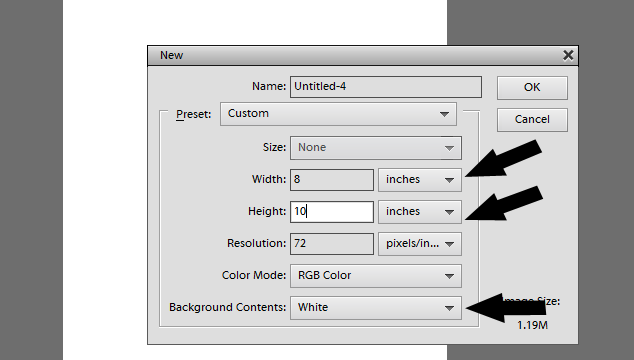This screenshot has height=360, width=634.
Task: Click the Name field containing Untitled-4
Action: (x=386, y=87)
